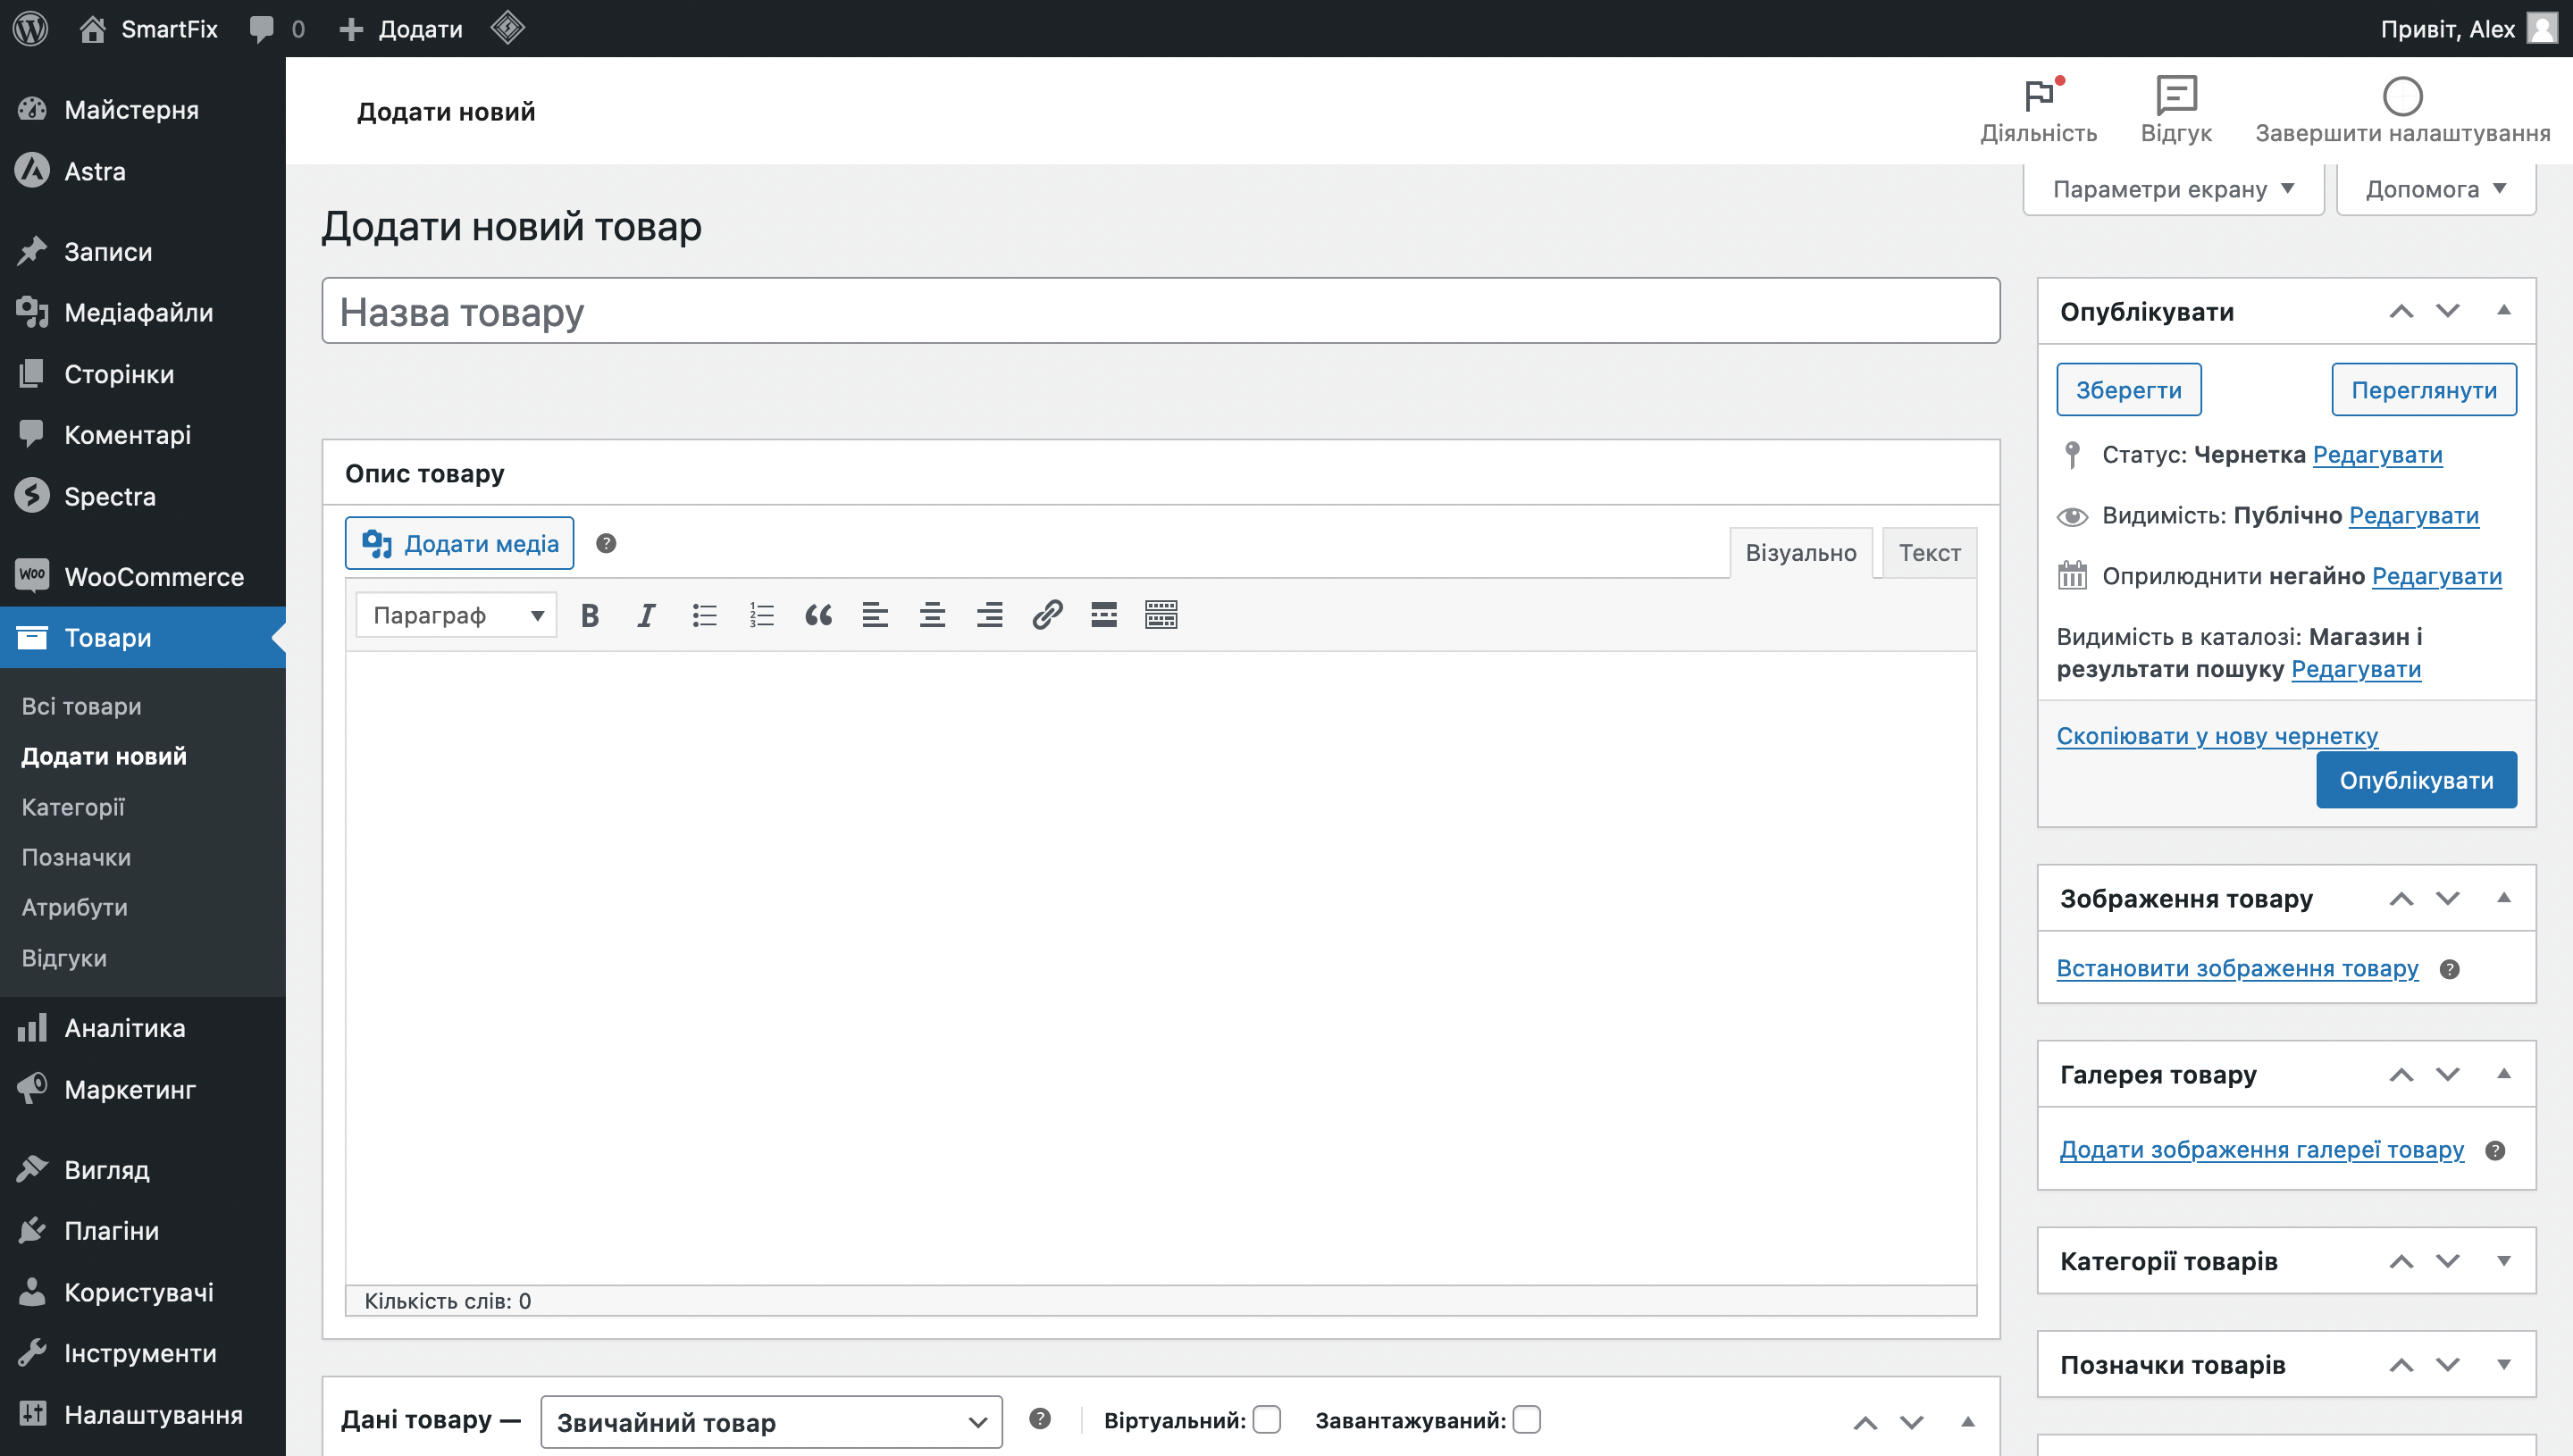
Task: Open Атрибути submenu item
Action: (75, 907)
